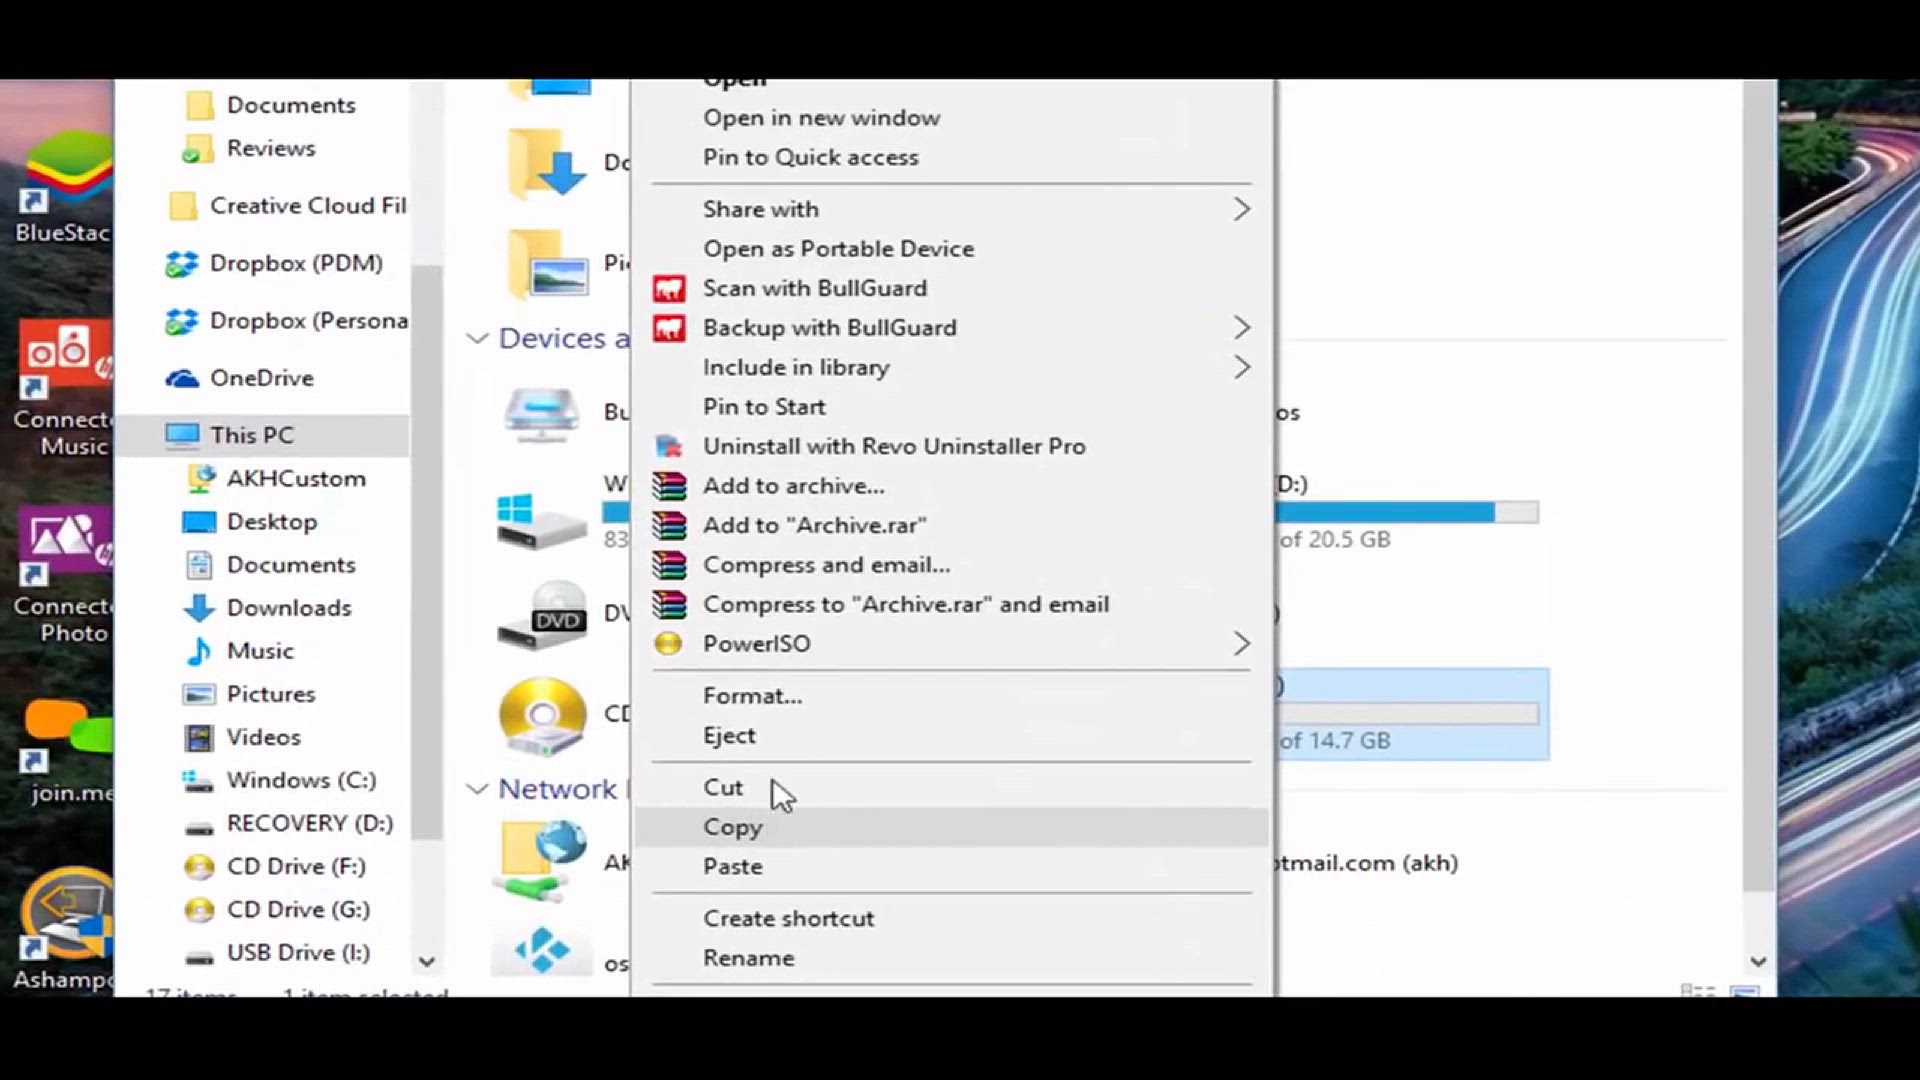Open Reviews under Quick access
This screenshot has height=1080, width=1920.
click(x=271, y=148)
